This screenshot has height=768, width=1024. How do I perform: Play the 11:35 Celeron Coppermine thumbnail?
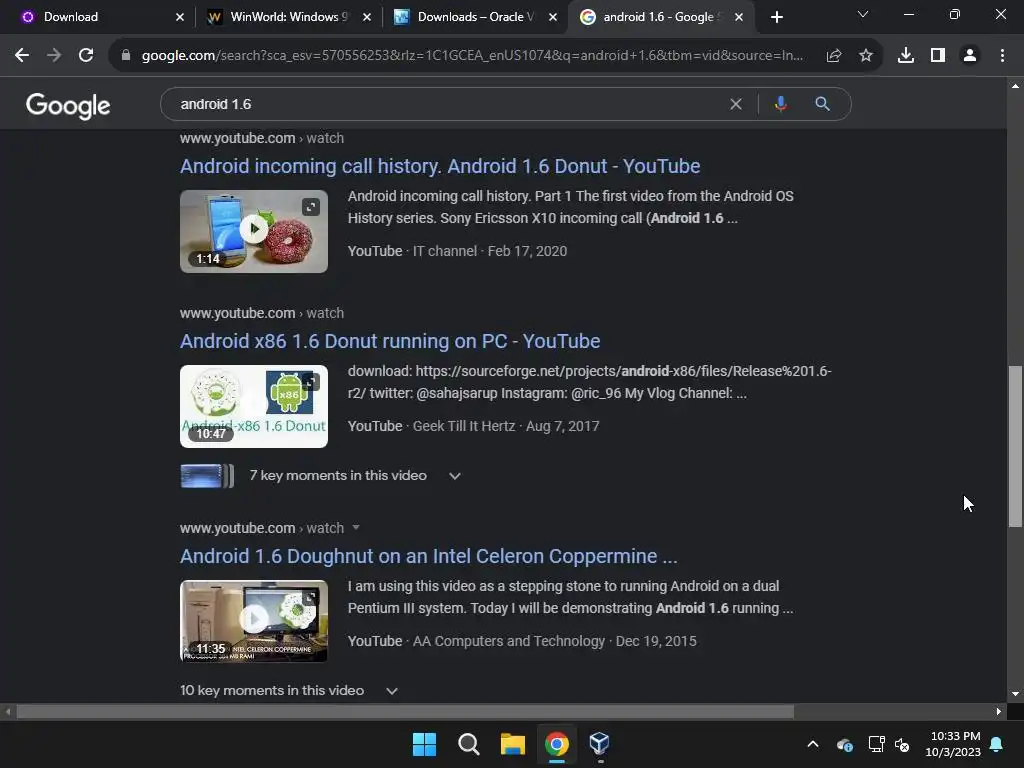click(253, 621)
